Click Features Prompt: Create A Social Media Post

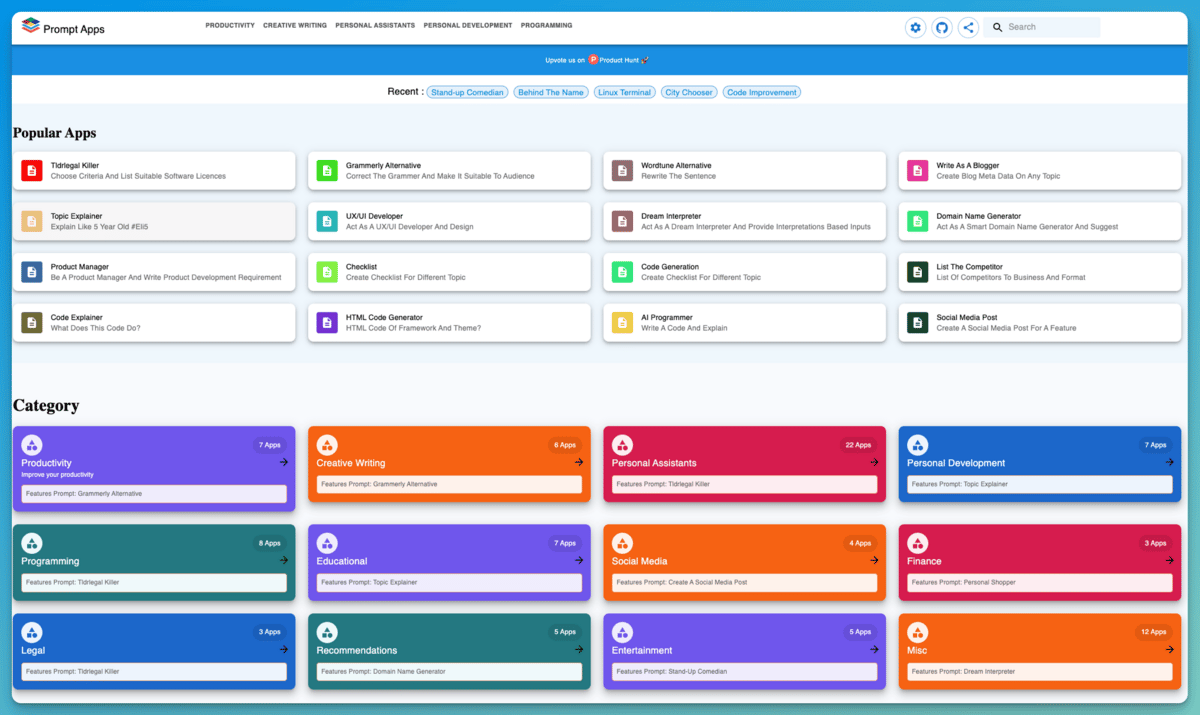tap(745, 582)
